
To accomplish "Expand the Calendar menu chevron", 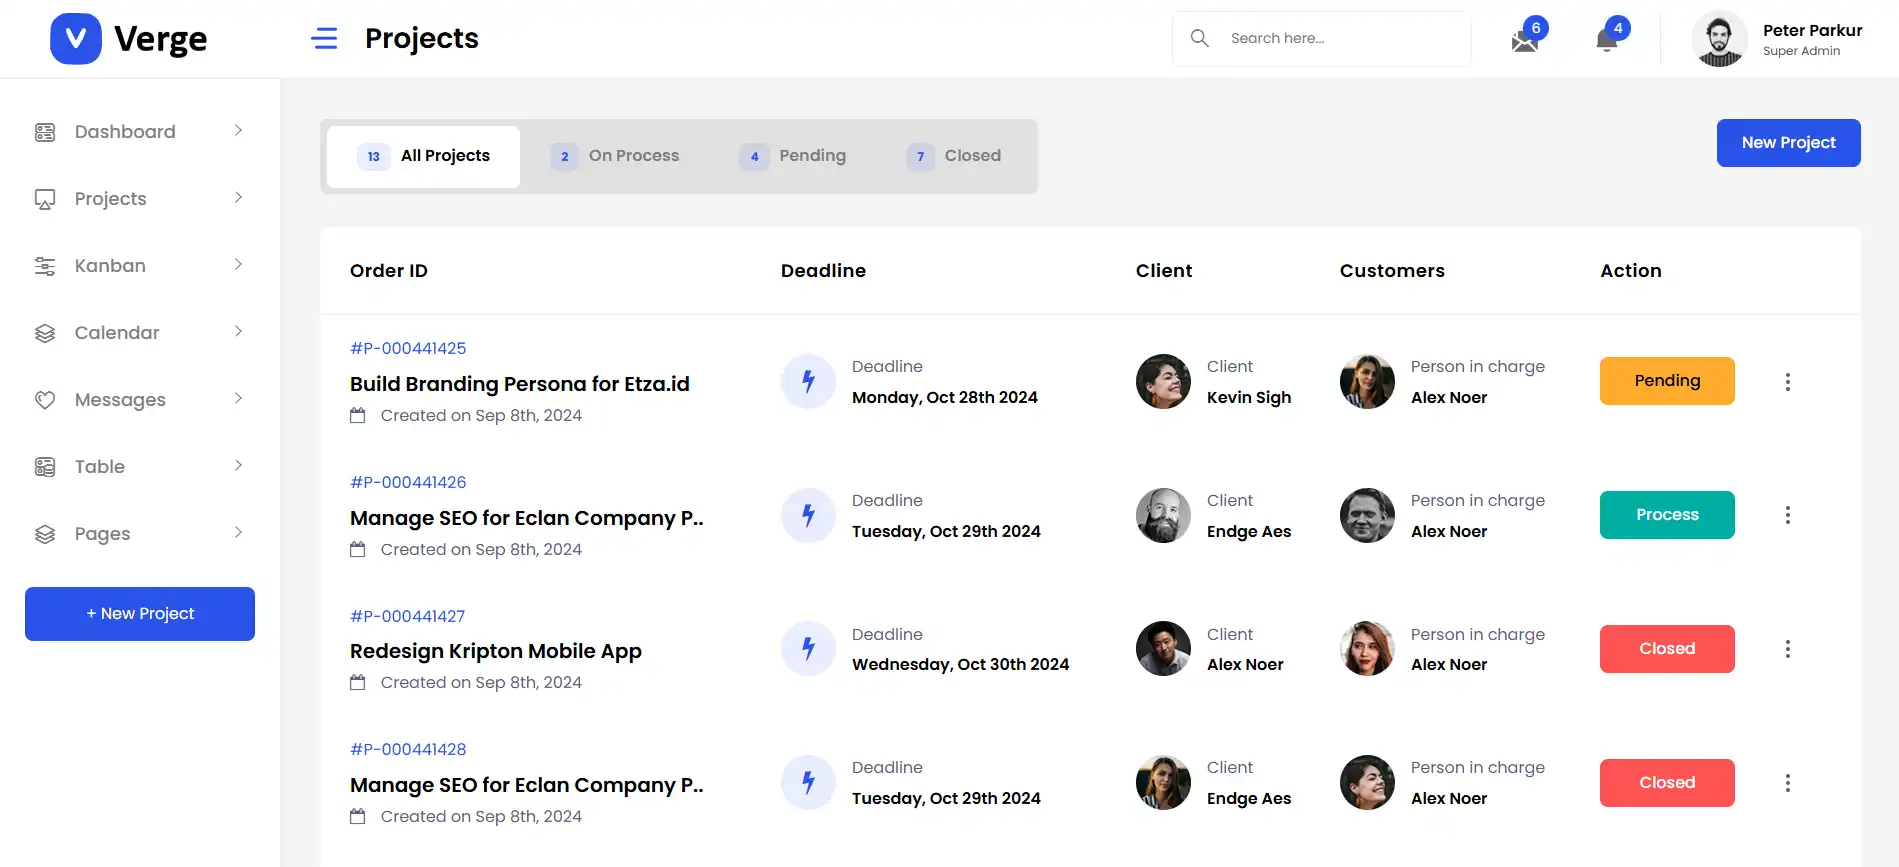I will point(238,331).
